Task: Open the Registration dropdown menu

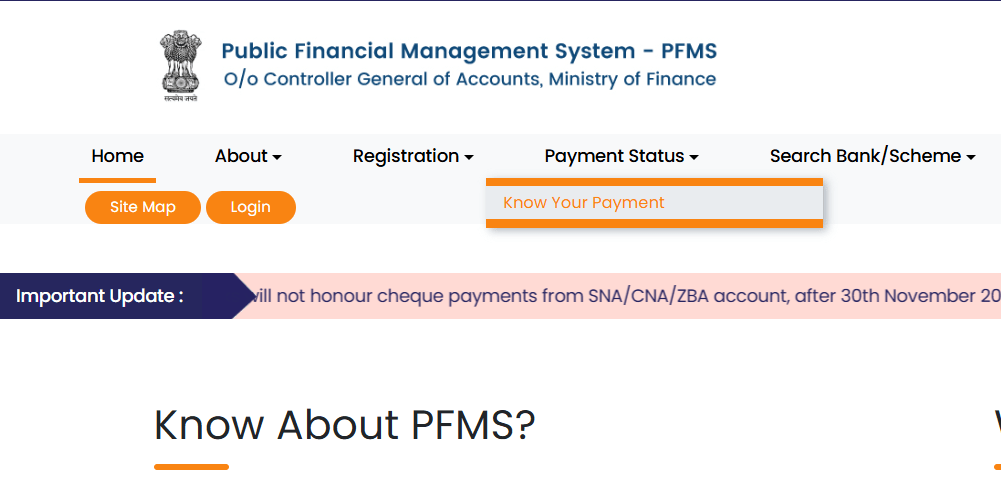Action: click(x=406, y=156)
